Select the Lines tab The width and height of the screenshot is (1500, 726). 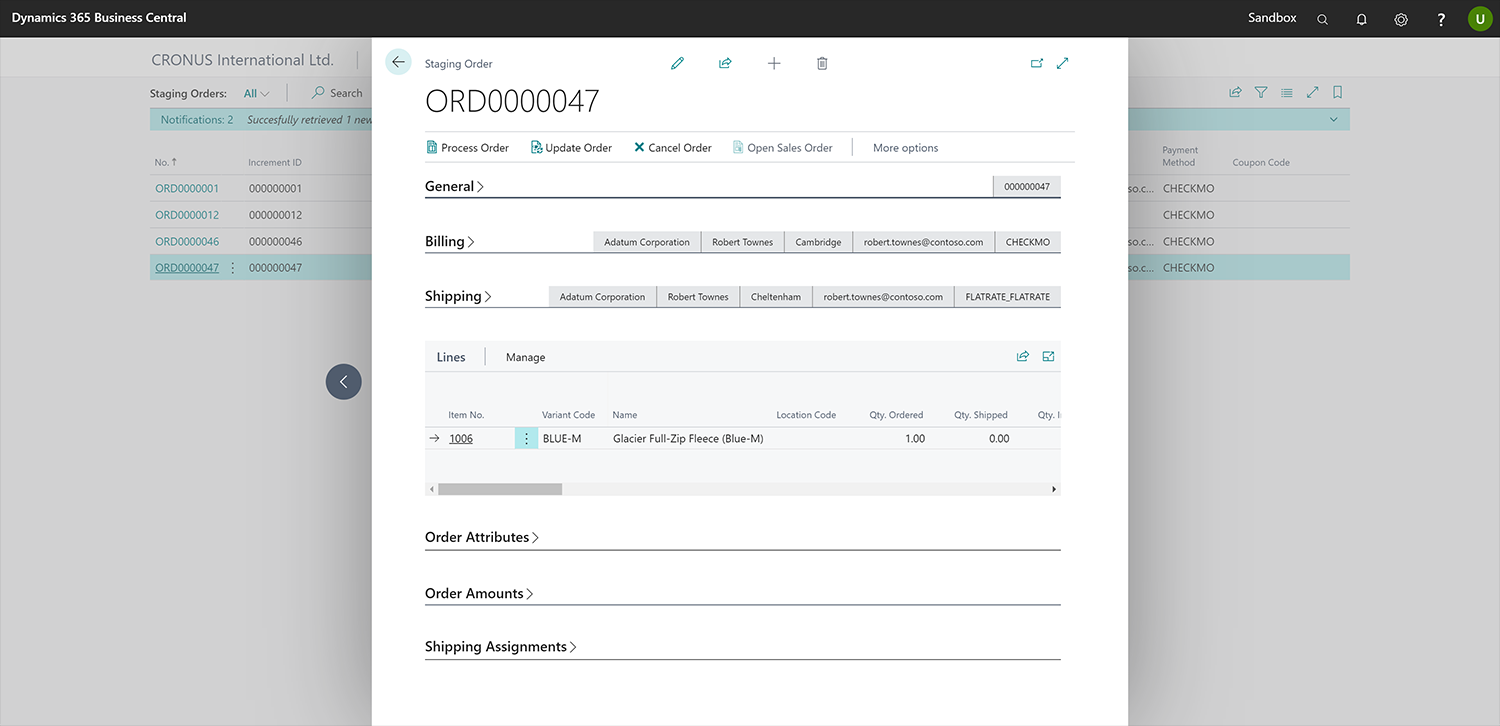pyautogui.click(x=451, y=357)
